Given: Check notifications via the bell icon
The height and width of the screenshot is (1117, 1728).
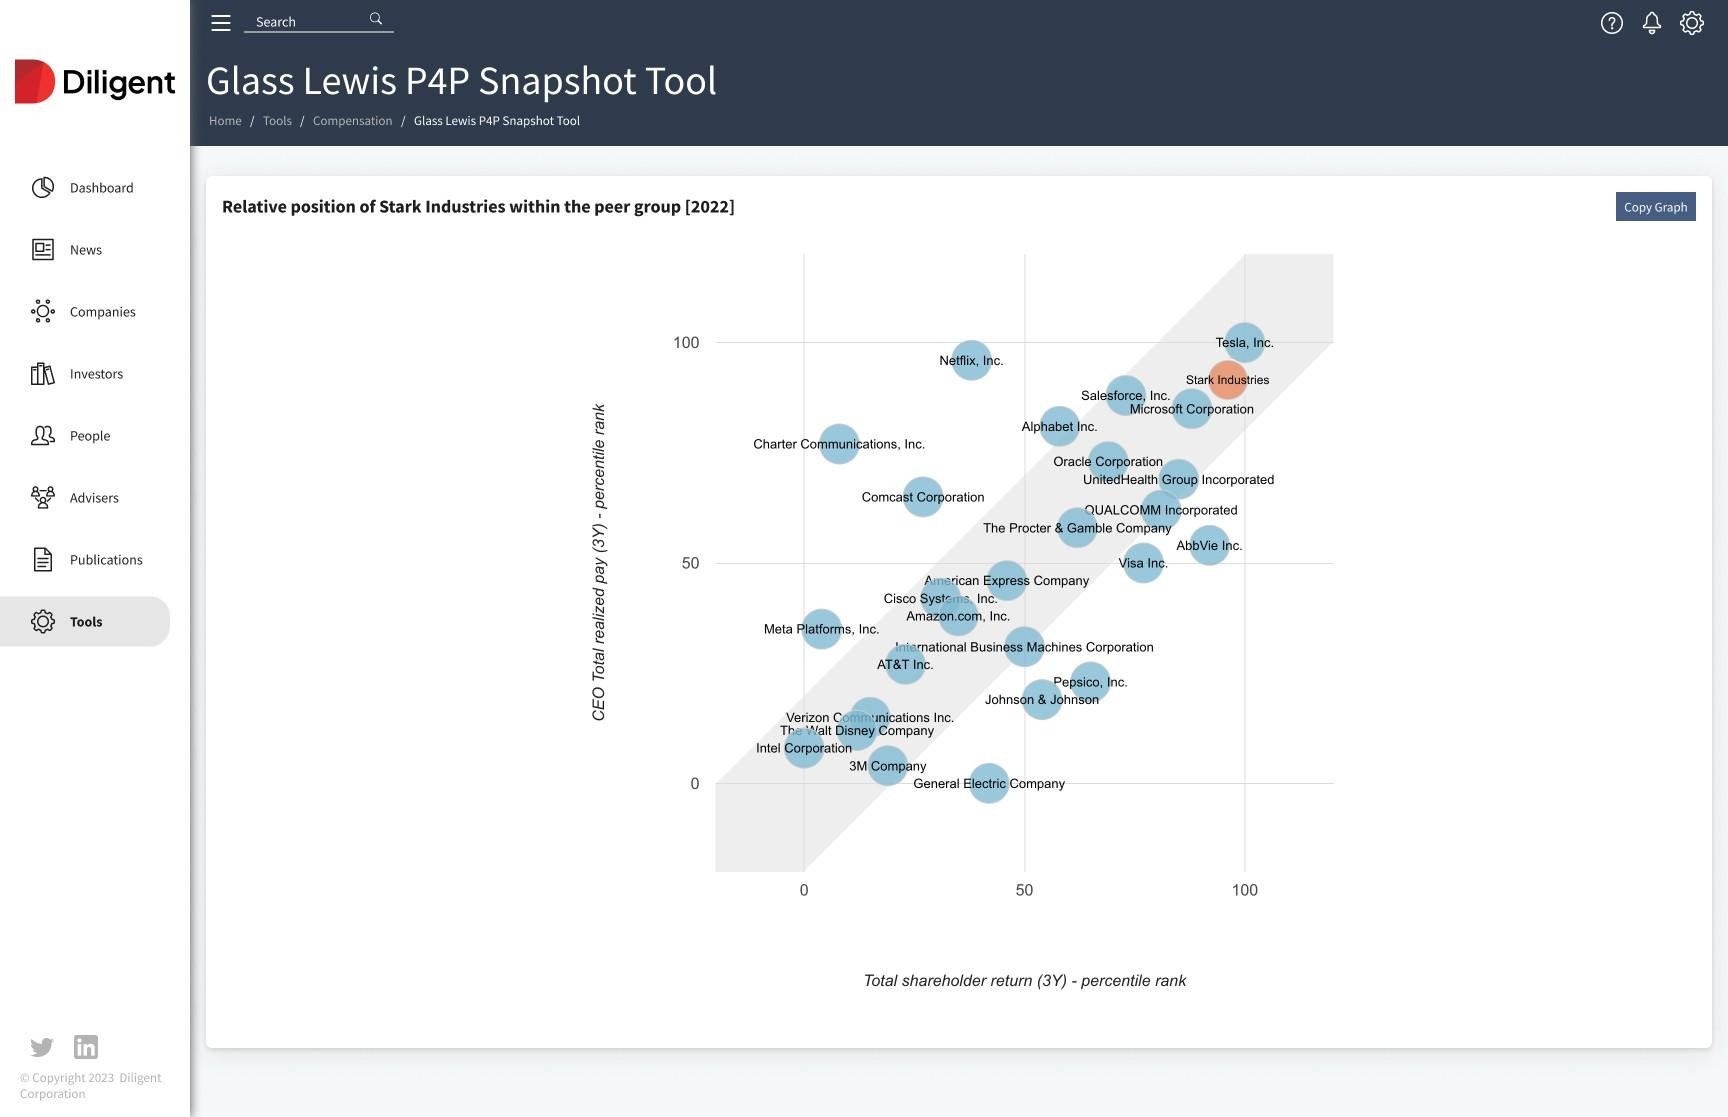Looking at the screenshot, I should coord(1652,23).
